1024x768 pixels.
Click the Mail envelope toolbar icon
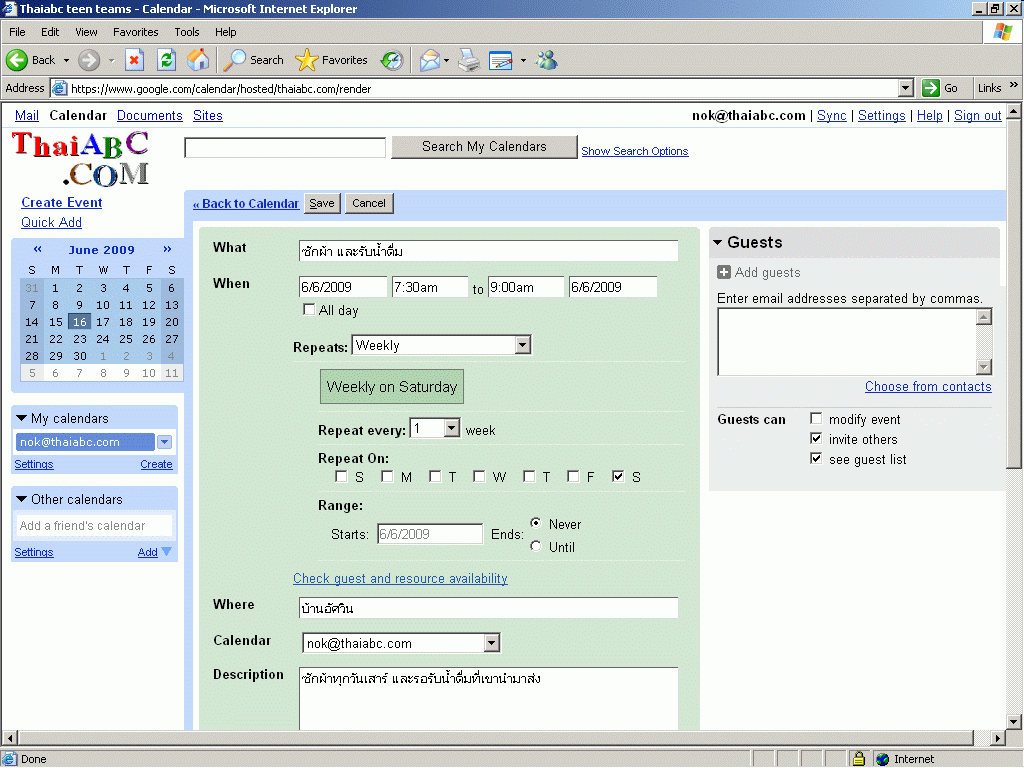(429, 60)
